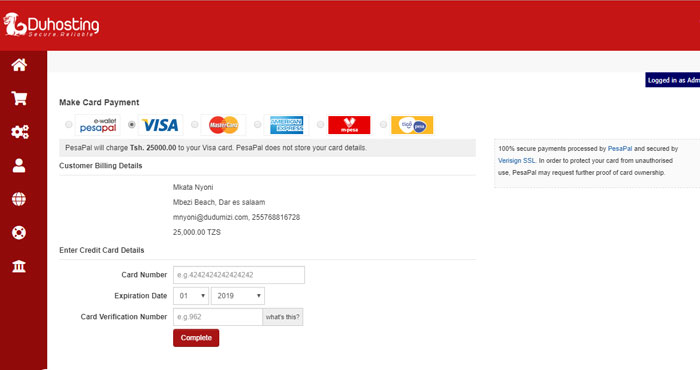Expand the expiration year 2019 dropdown
The image size is (700, 370).
(x=238, y=296)
